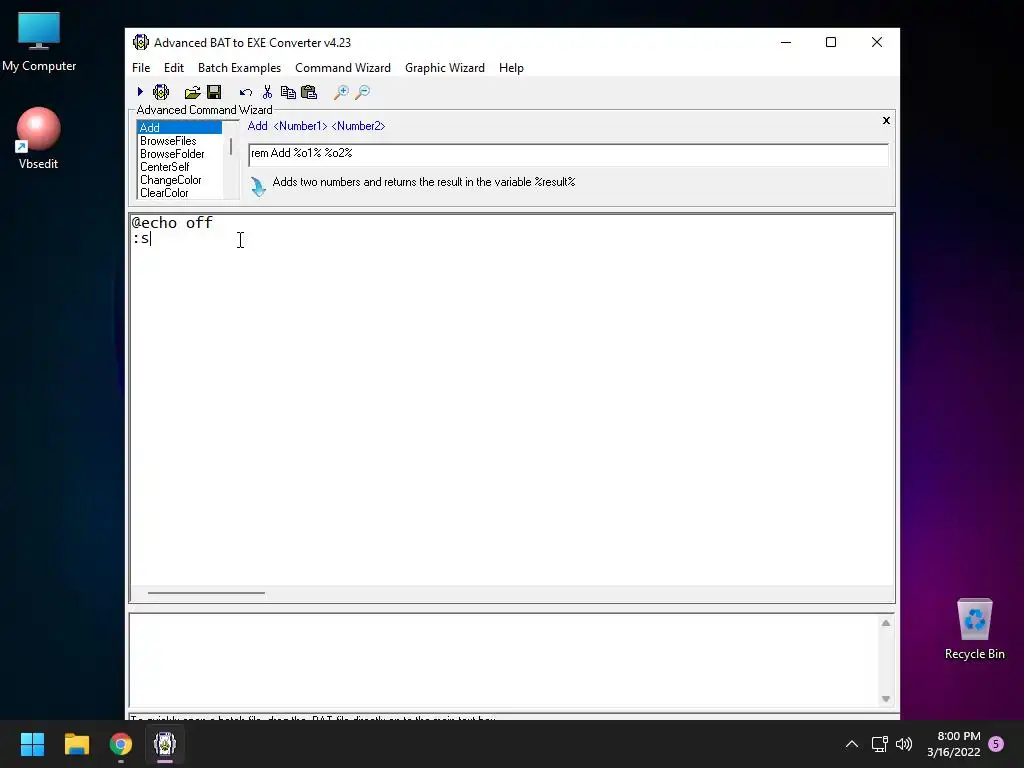Minimize the BAT to EXE Converter window
Viewport: 1024px width, 768px height.
786,42
